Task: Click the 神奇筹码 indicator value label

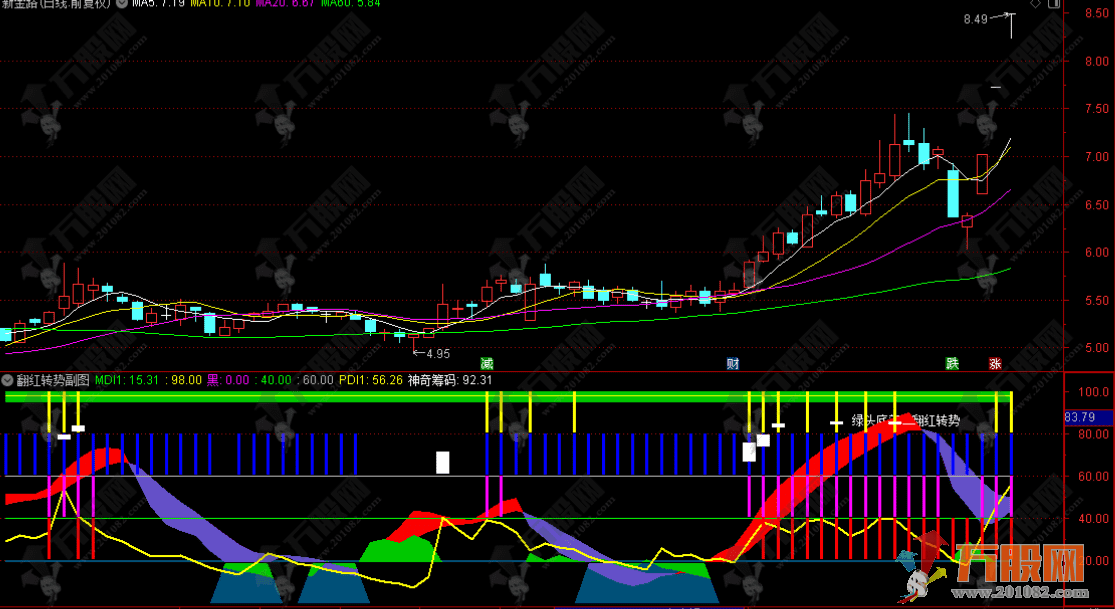Action: pos(450,380)
